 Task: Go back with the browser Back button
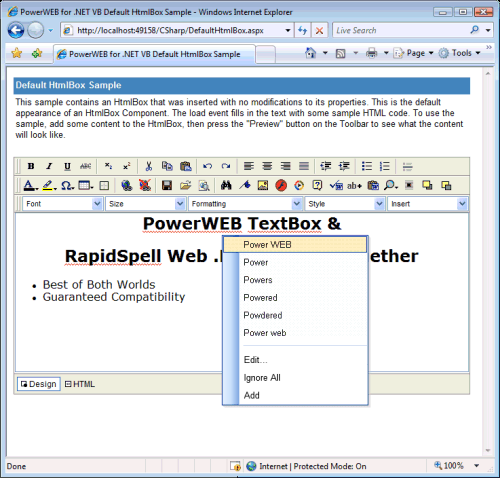tap(16, 30)
